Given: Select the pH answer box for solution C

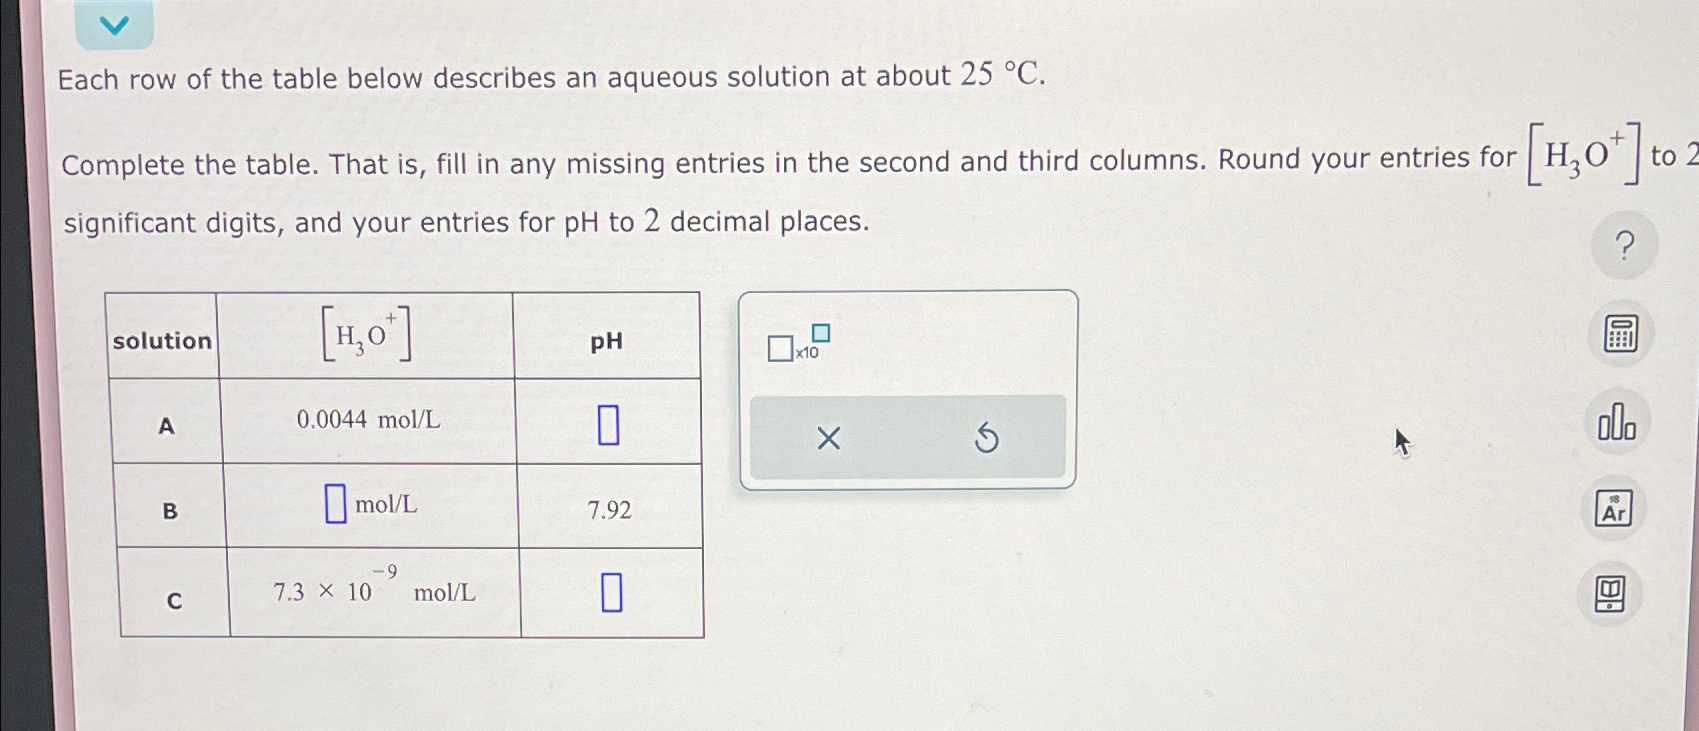Looking at the screenshot, I should [x=611, y=593].
